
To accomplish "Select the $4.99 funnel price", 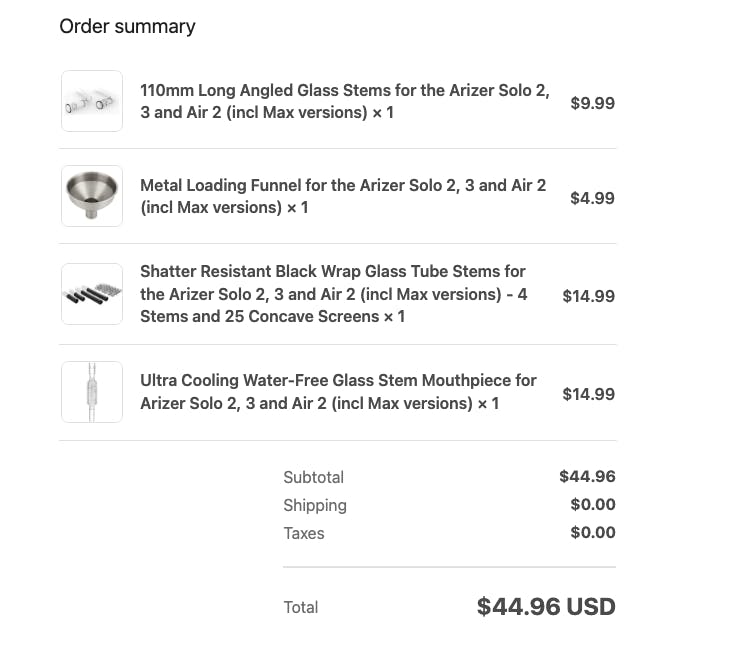I will [592, 198].
